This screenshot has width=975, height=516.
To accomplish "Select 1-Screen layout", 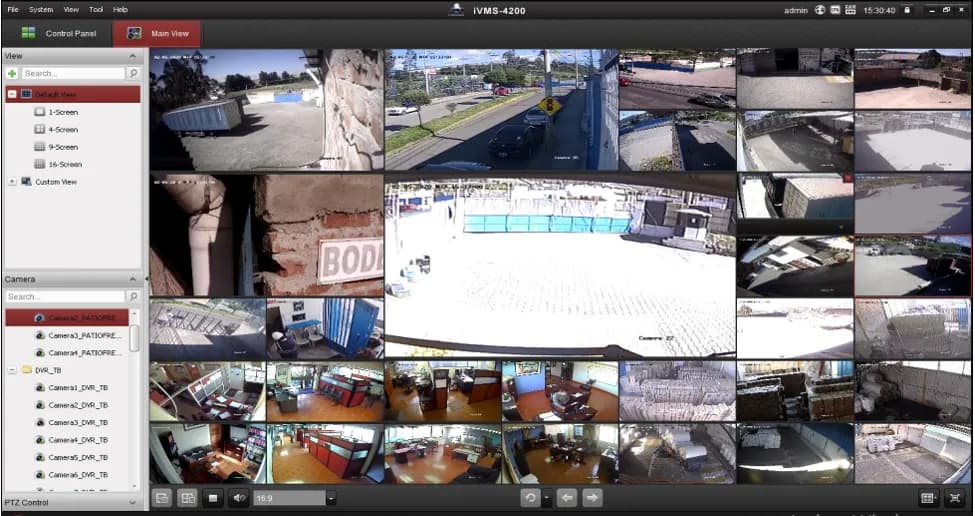I will click(63, 112).
